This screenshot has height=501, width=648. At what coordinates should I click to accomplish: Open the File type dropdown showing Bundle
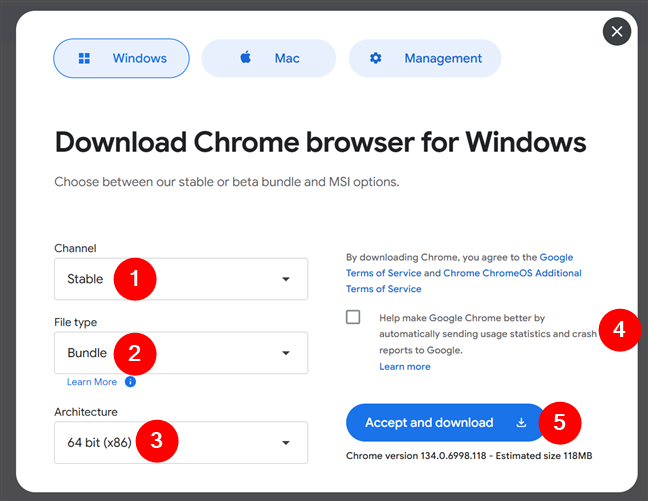point(181,353)
